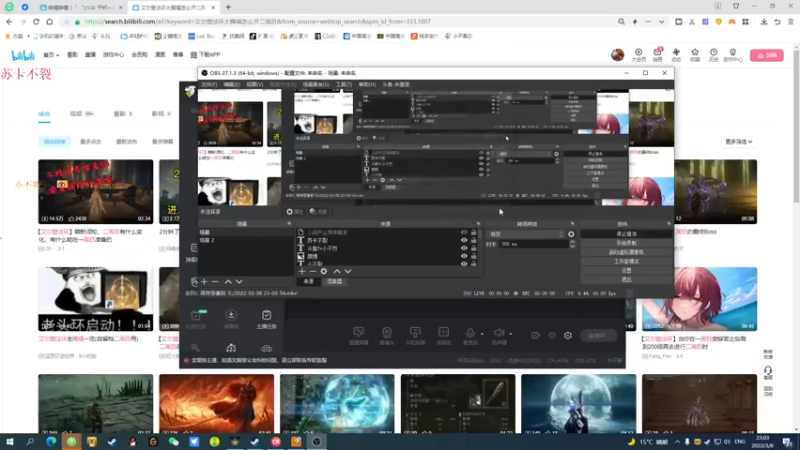Click the 工作室模式 button in OBS
Screen dimensions: 800x450
[626, 261]
